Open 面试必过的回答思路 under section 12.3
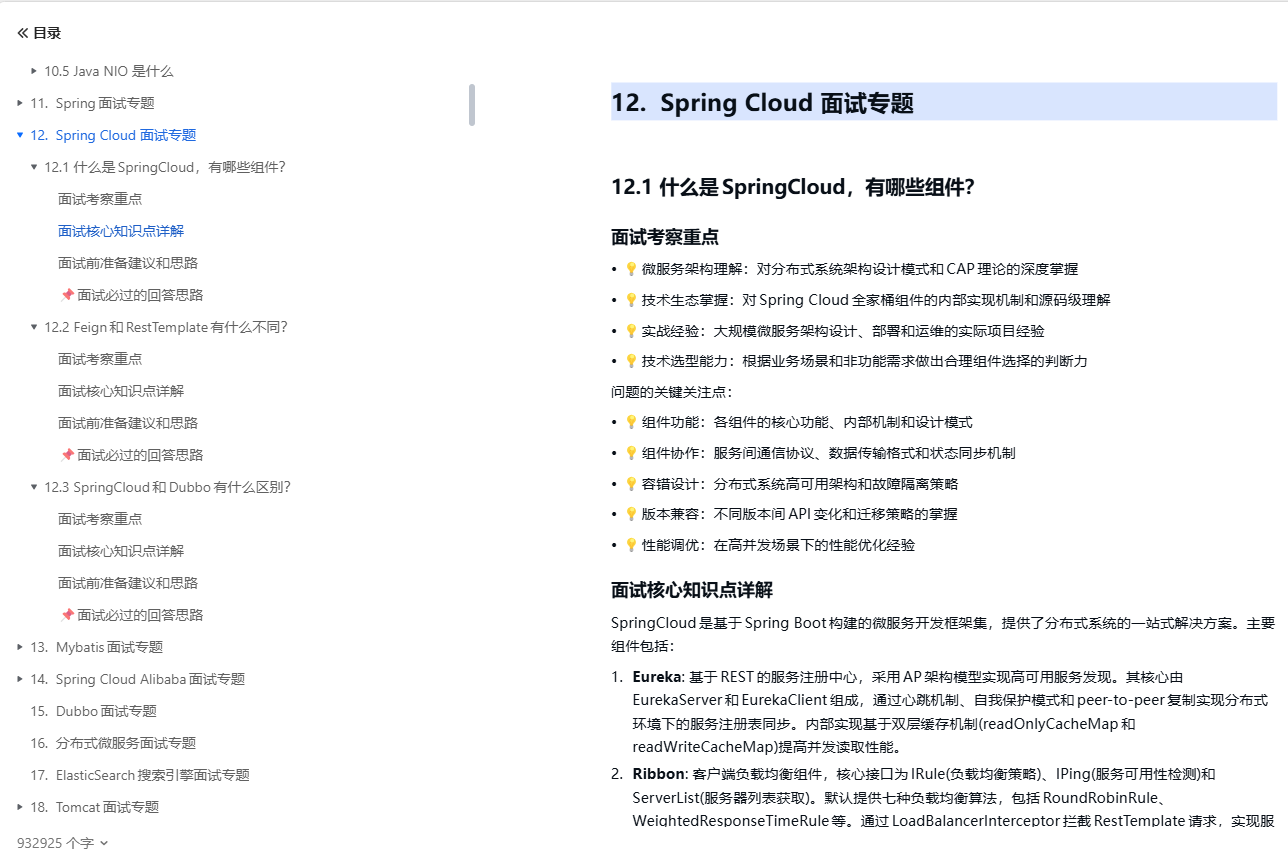 [x=132, y=615]
